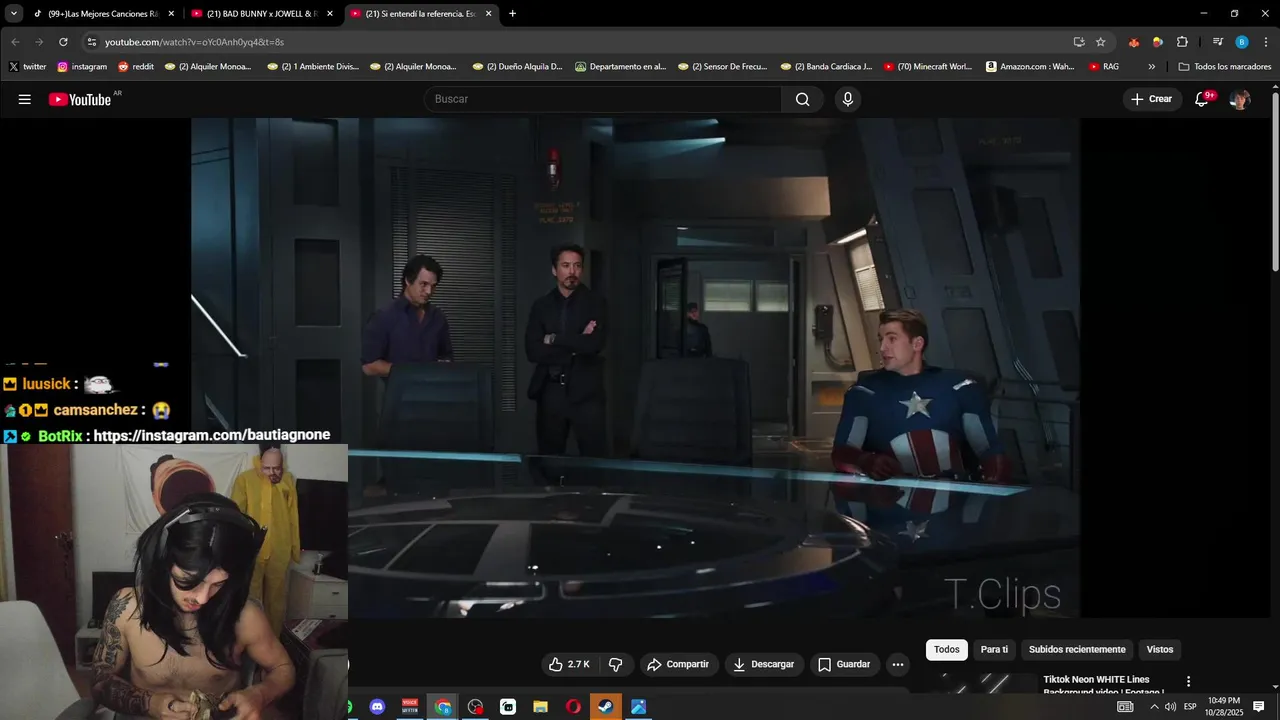Viewport: 1280px width, 720px height.
Task: Open the YouTube hamburger guide menu
Action: point(25,99)
